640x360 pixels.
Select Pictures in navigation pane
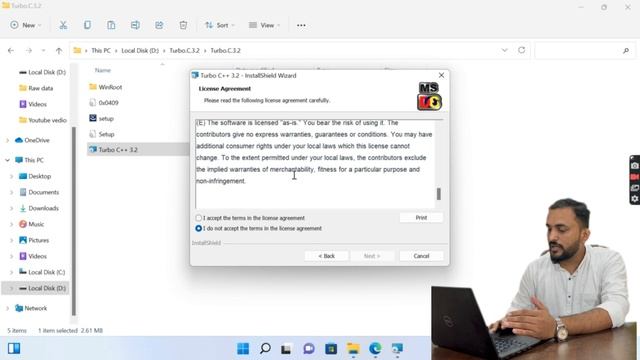click(34, 240)
